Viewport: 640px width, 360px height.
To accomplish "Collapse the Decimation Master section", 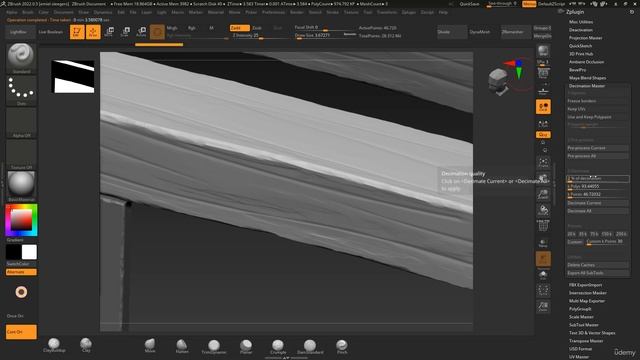I will point(587,86).
